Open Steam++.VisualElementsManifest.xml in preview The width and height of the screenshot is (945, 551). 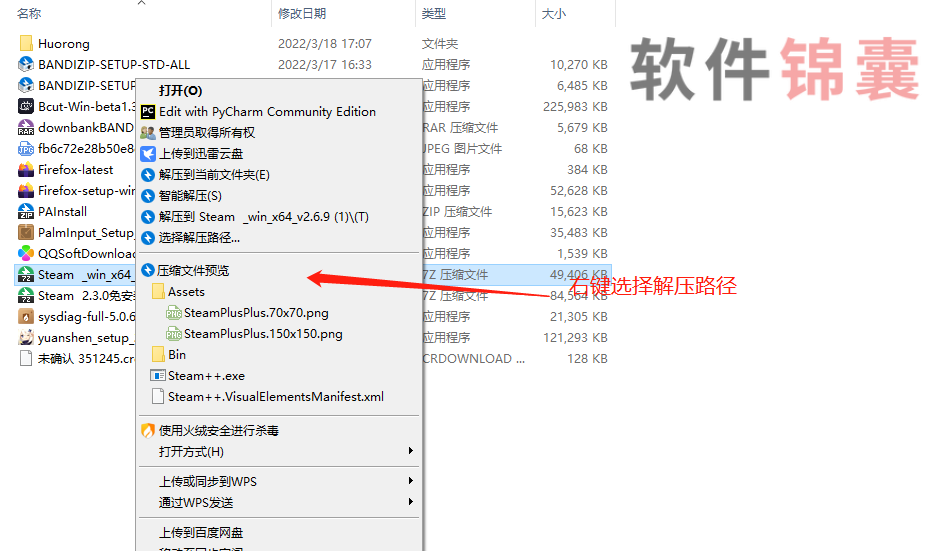[x=276, y=397]
